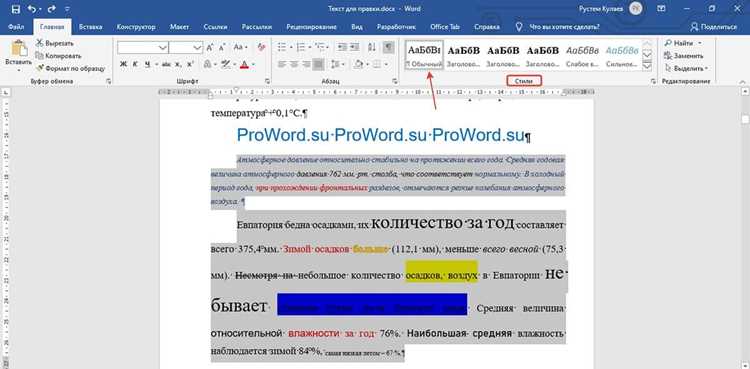Align text to the left
The width and height of the screenshot is (750, 369).
(x=282, y=64)
